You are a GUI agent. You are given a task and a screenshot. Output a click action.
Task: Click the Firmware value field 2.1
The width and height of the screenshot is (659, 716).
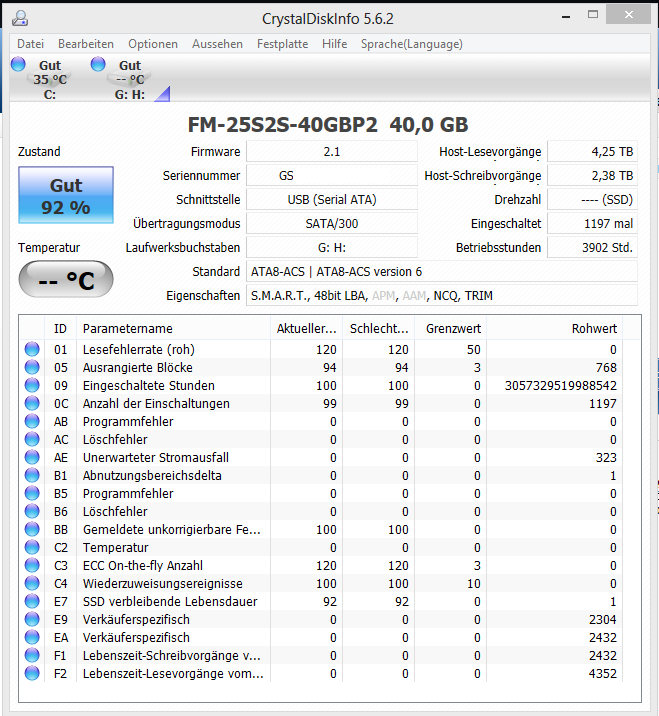coord(332,152)
